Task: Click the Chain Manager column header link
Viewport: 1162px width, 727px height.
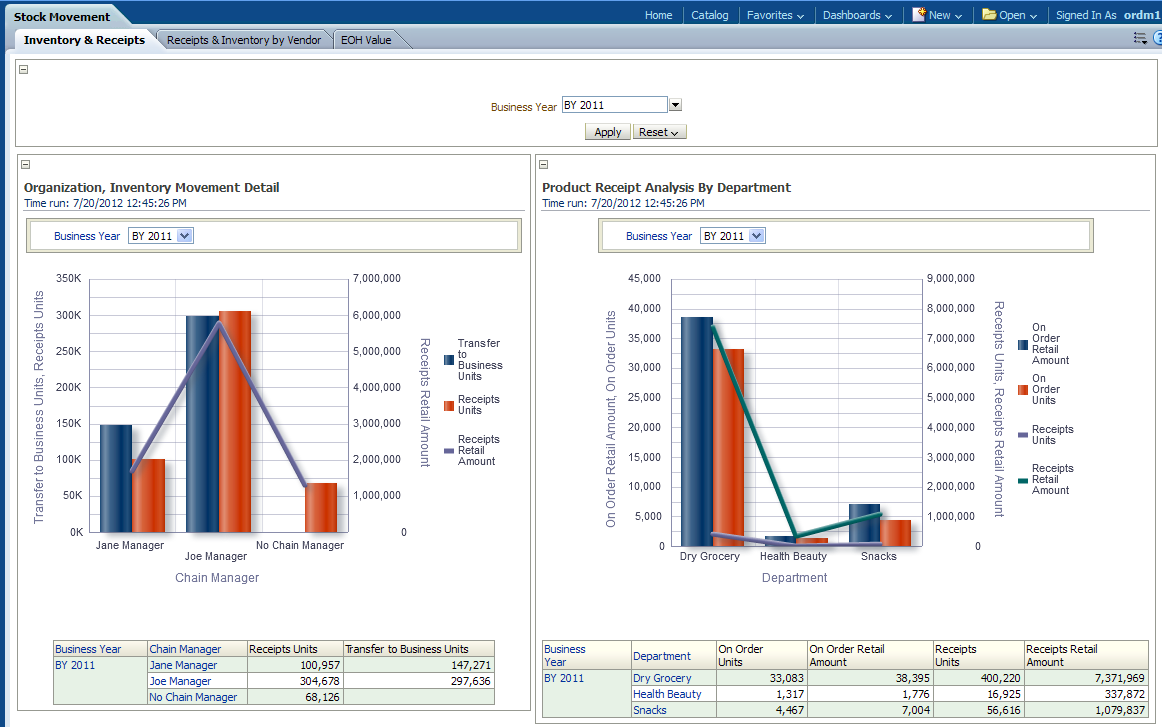Action: point(185,649)
